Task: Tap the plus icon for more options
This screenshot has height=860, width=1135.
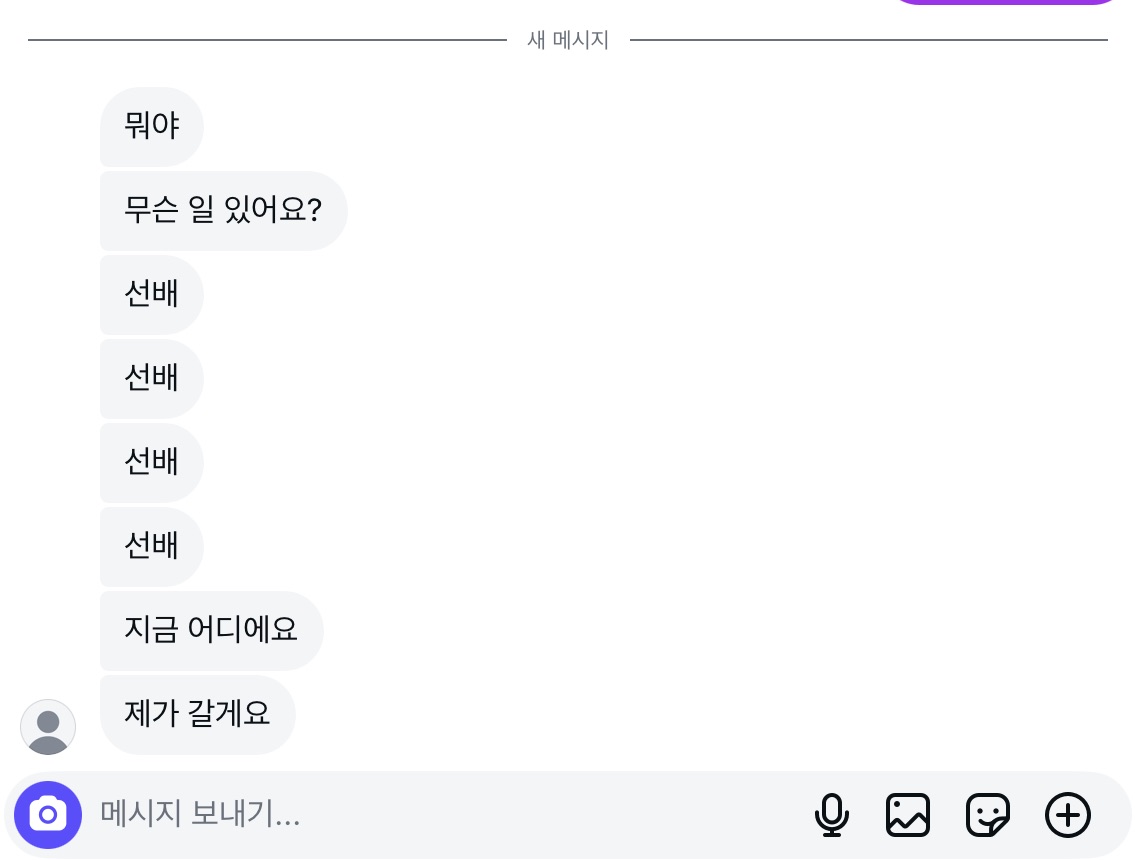Action: click(x=1067, y=815)
